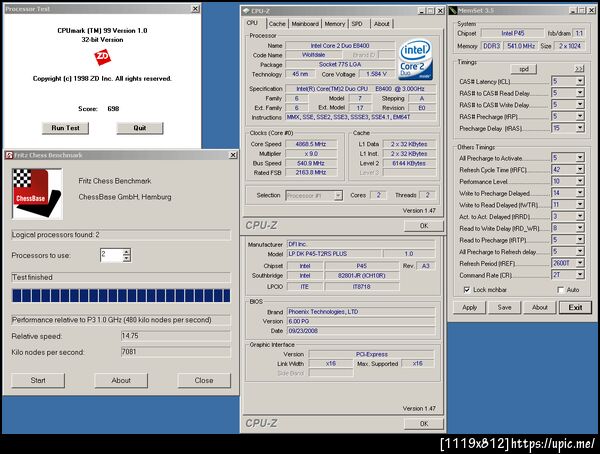The width and height of the screenshot is (600, 454).
Task: Increase Processors to use with spinner up arrow
Action: (x=127, y=252)
